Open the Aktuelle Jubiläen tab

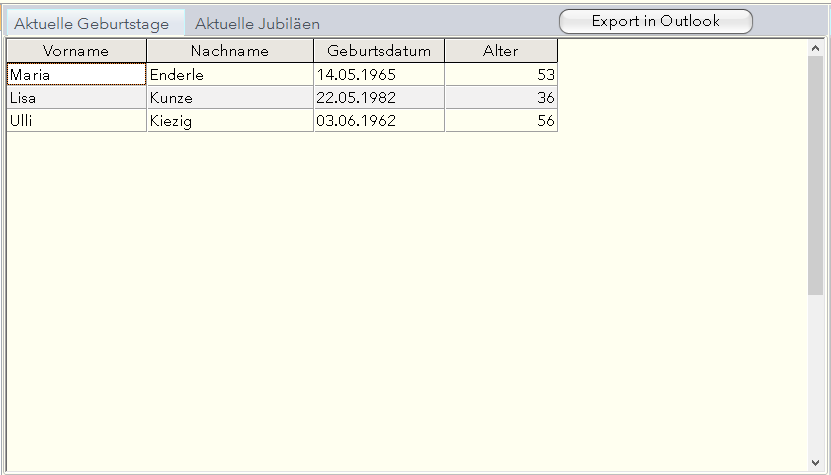pyautogui.click(x=257, y=23)
